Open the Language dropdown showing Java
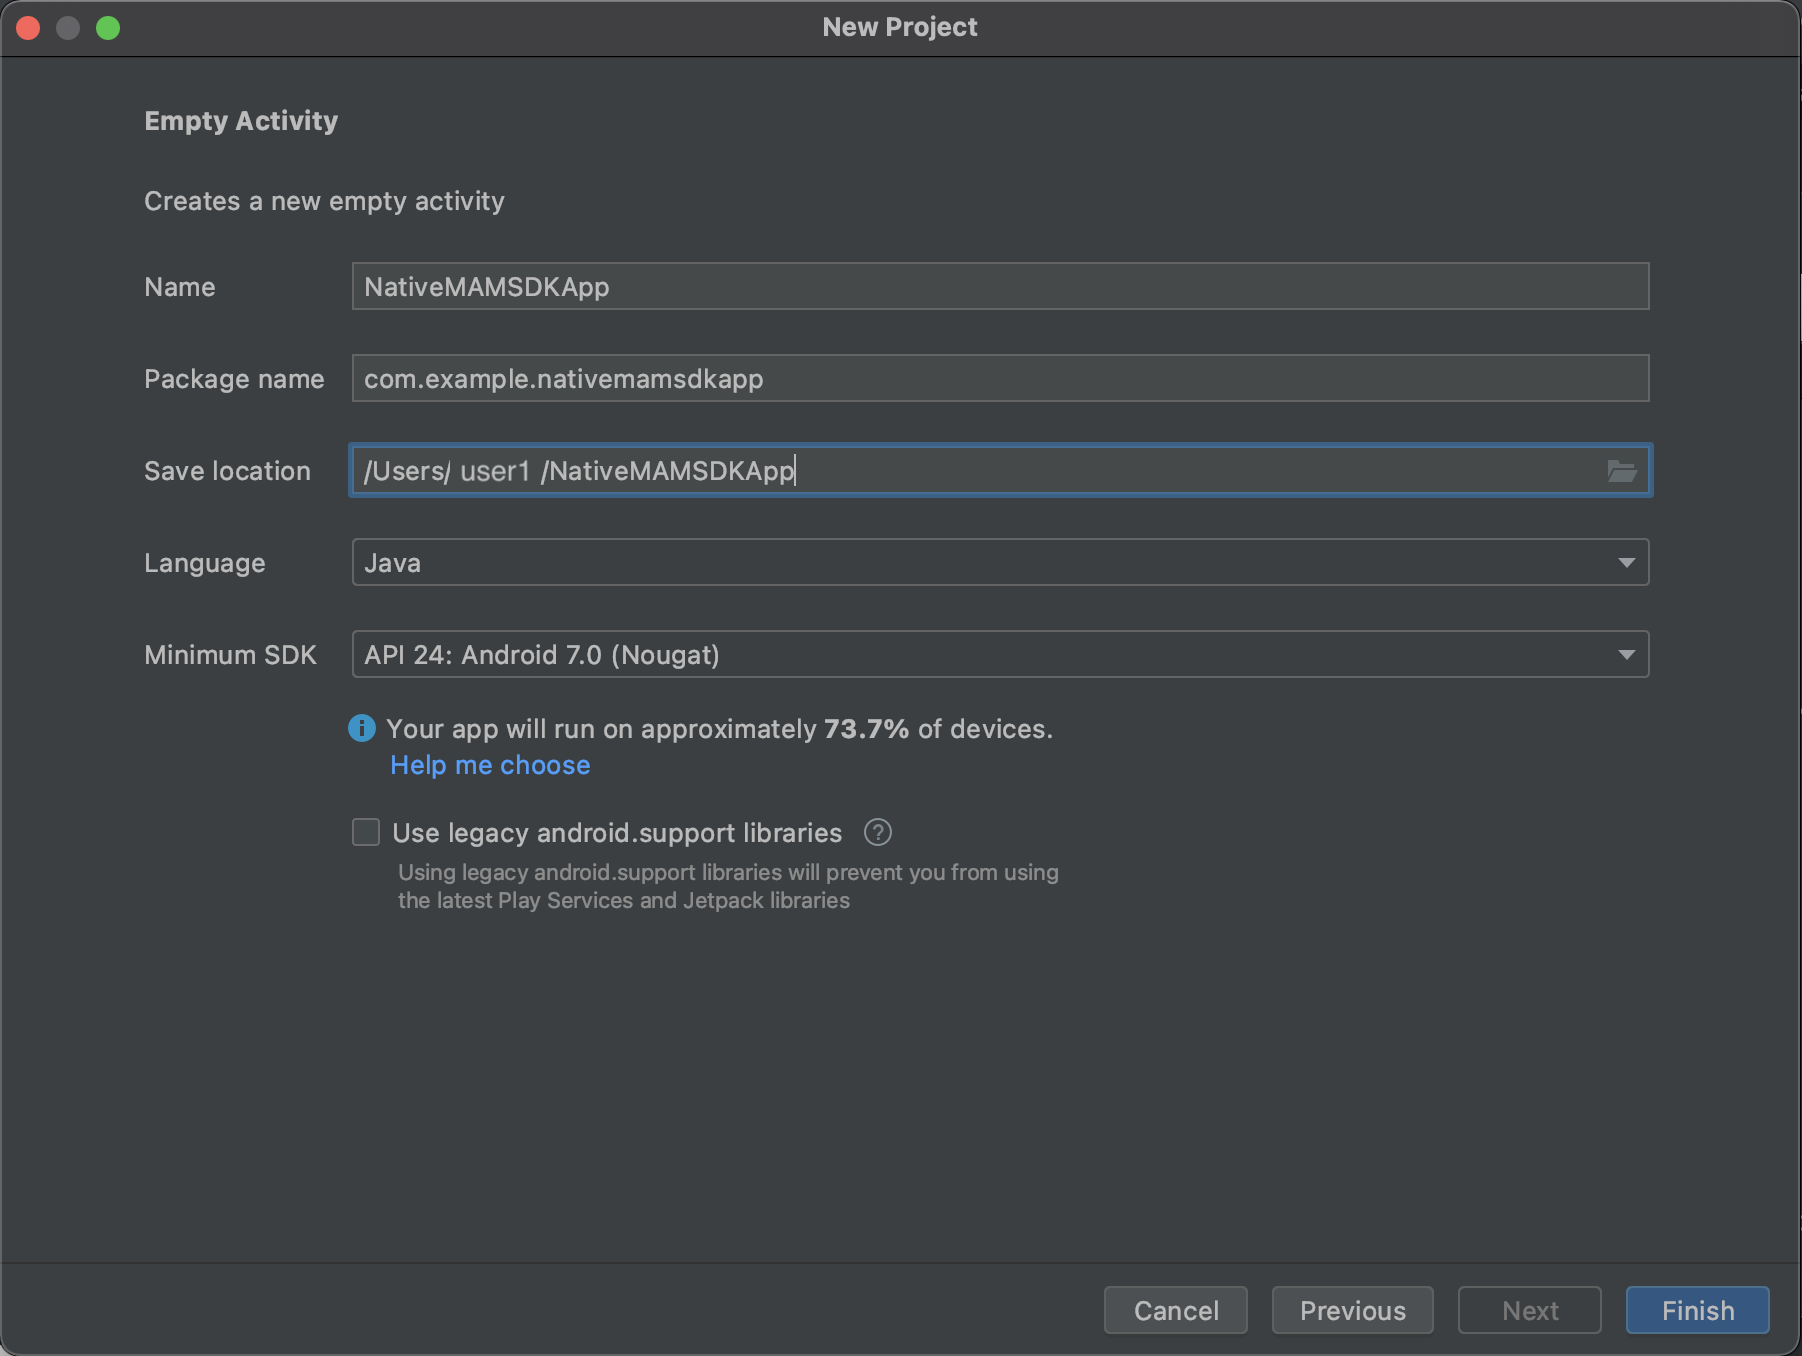This screenshot has width=1802, height=1356. [x=1000, y=562]
